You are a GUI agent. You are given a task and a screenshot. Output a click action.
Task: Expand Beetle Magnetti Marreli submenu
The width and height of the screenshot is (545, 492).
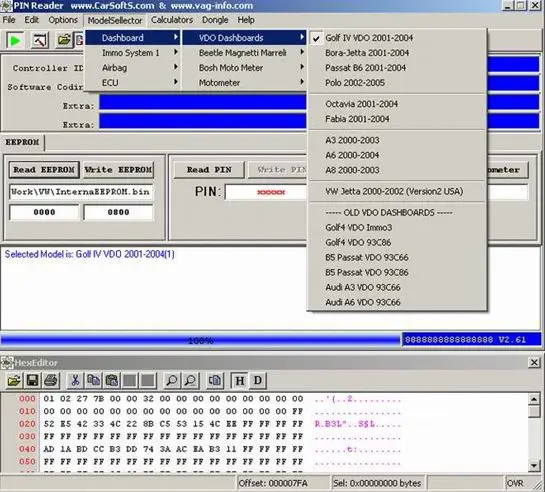pos(244,53)
